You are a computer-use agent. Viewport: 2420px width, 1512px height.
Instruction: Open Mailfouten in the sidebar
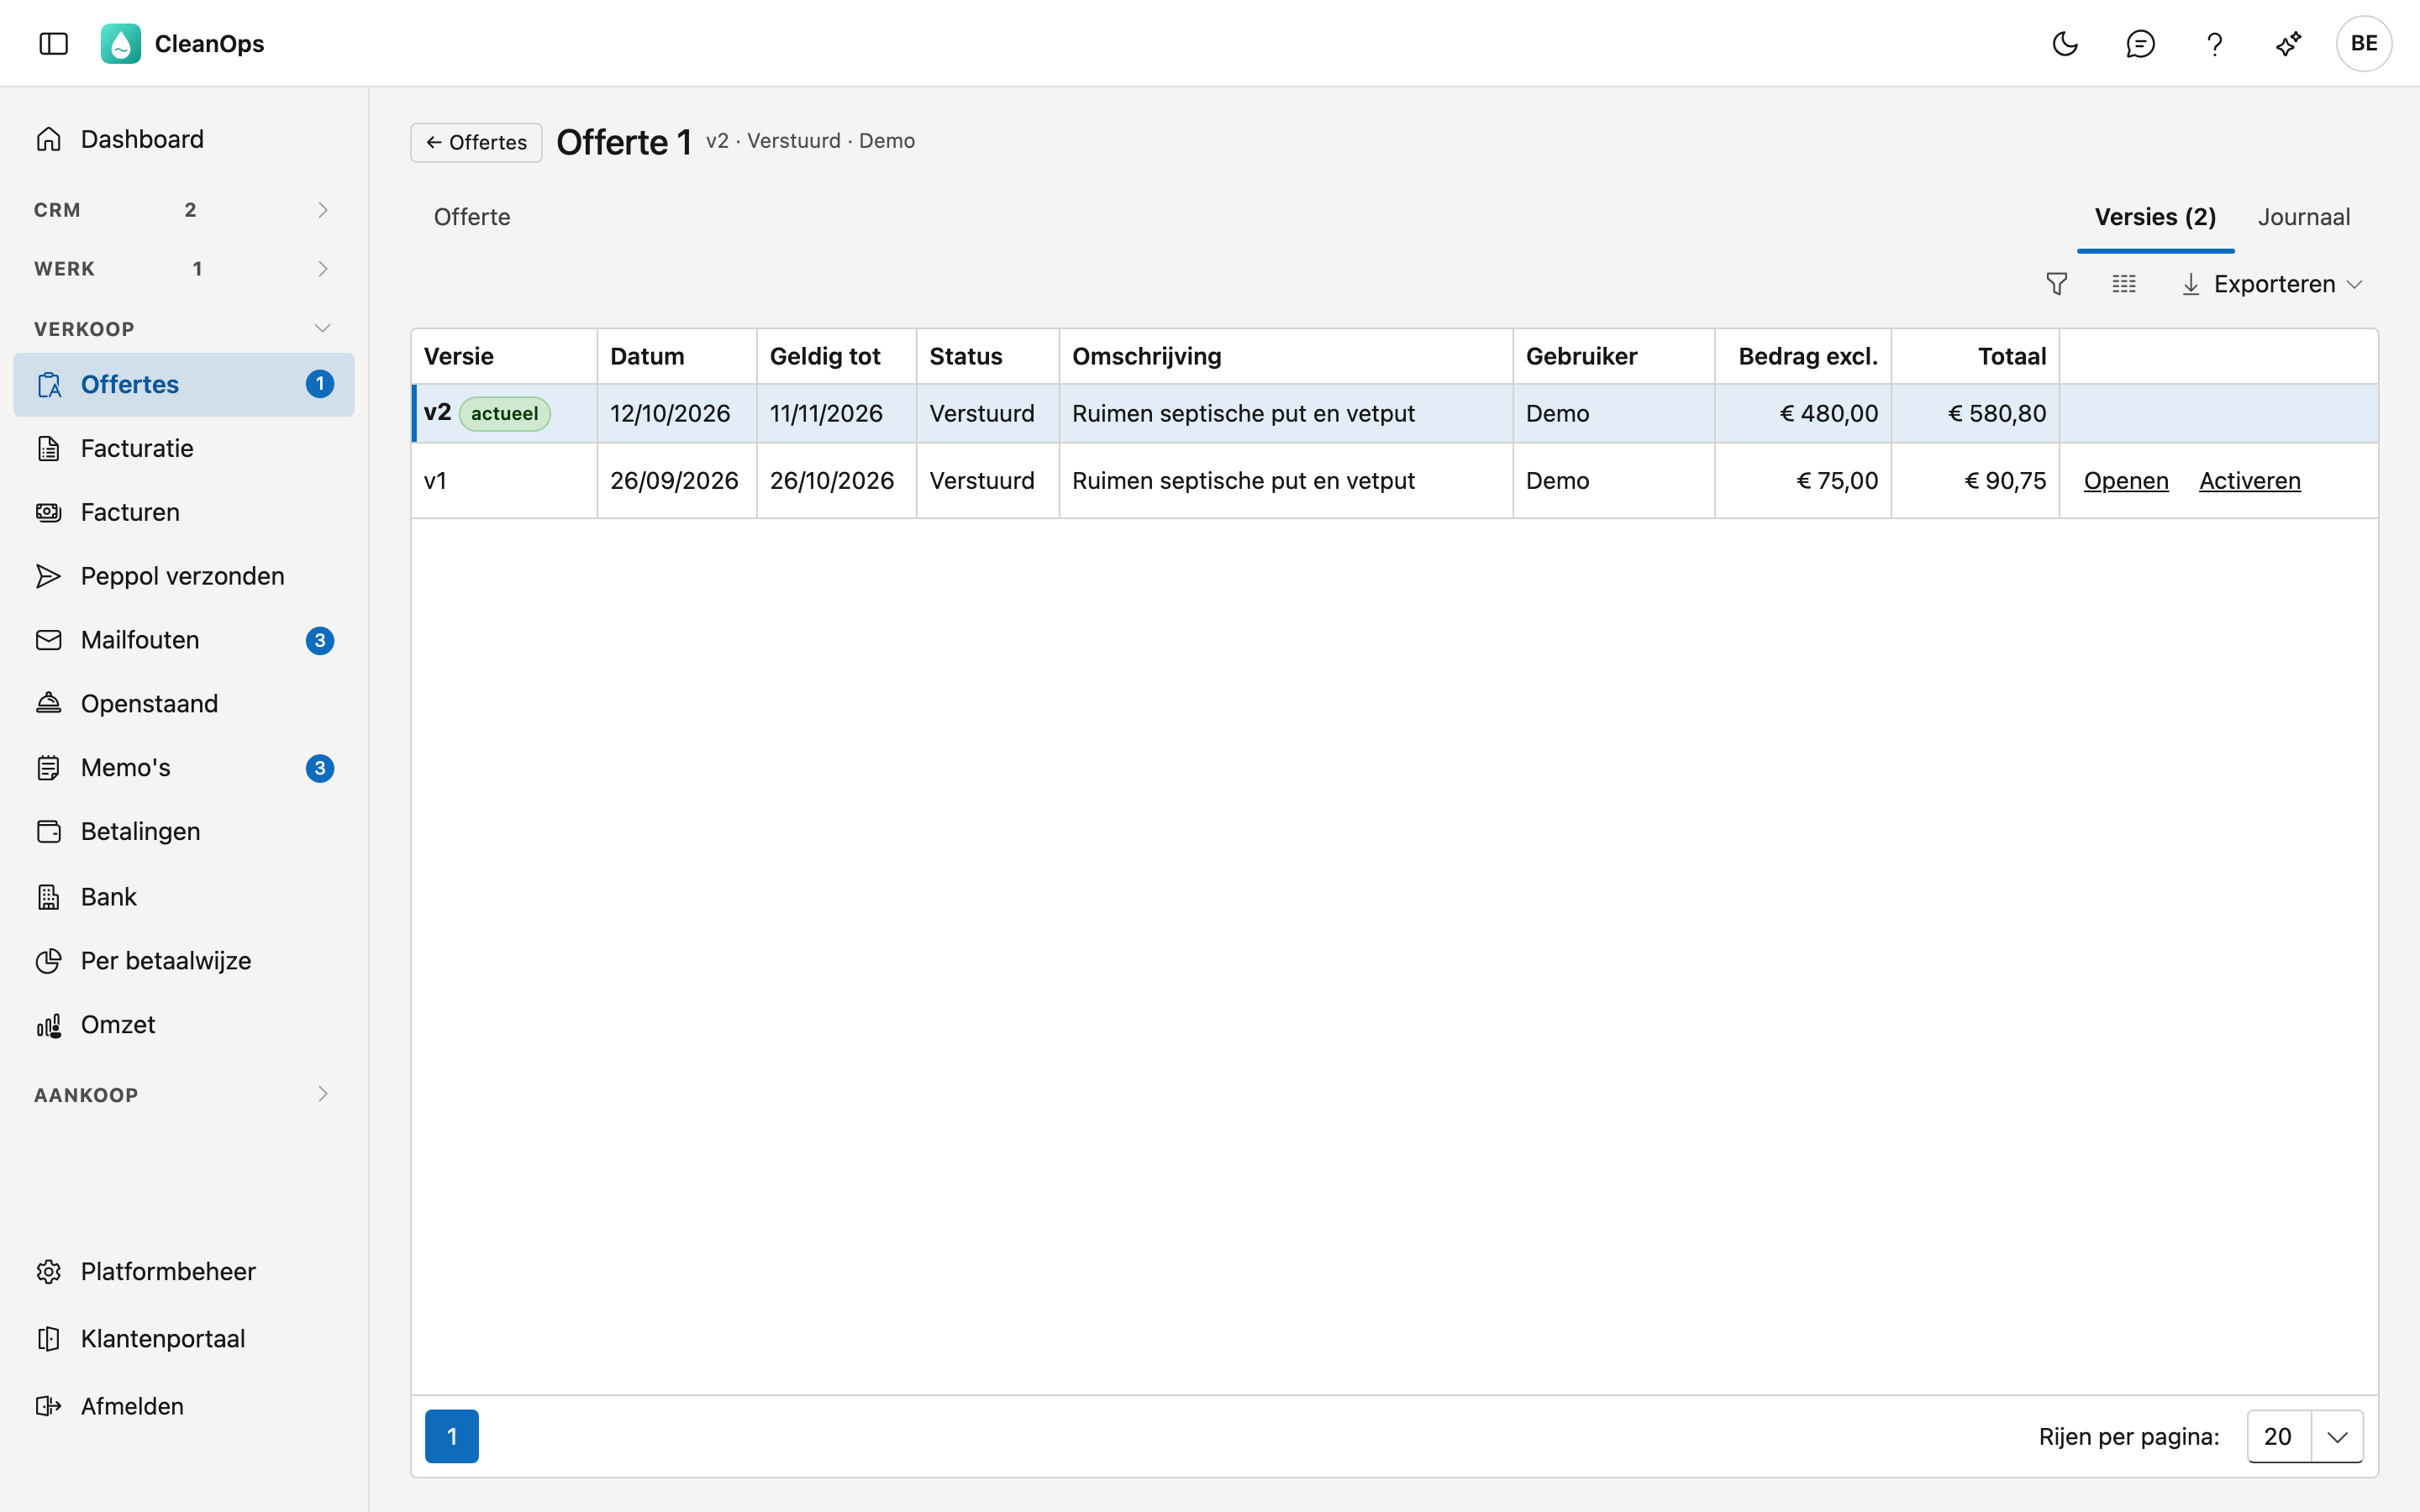click(184, 640)
